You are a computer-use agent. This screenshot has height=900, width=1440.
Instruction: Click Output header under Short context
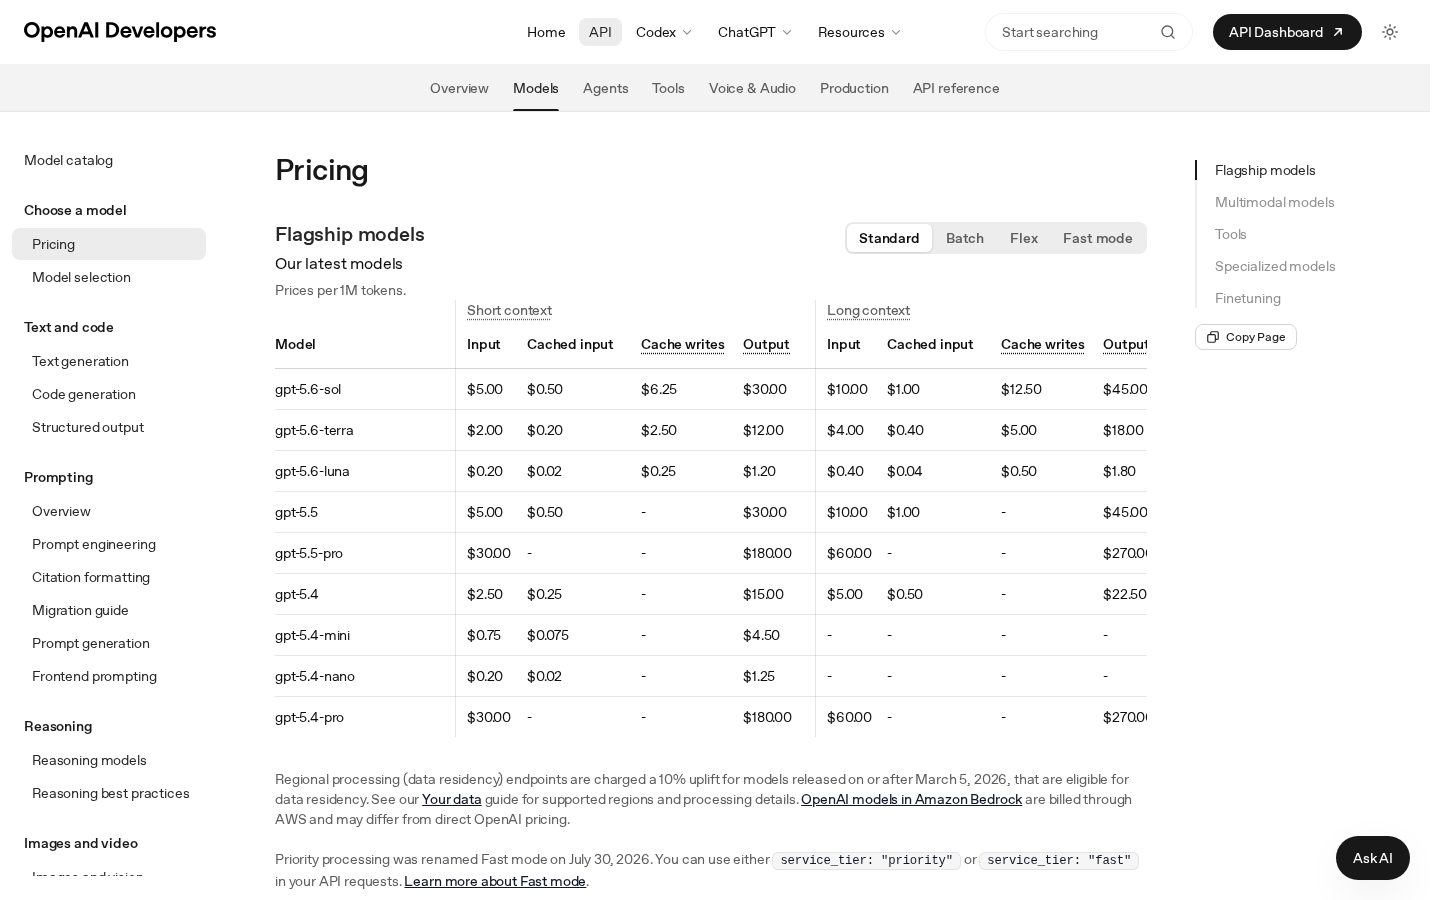pos(766,344)
